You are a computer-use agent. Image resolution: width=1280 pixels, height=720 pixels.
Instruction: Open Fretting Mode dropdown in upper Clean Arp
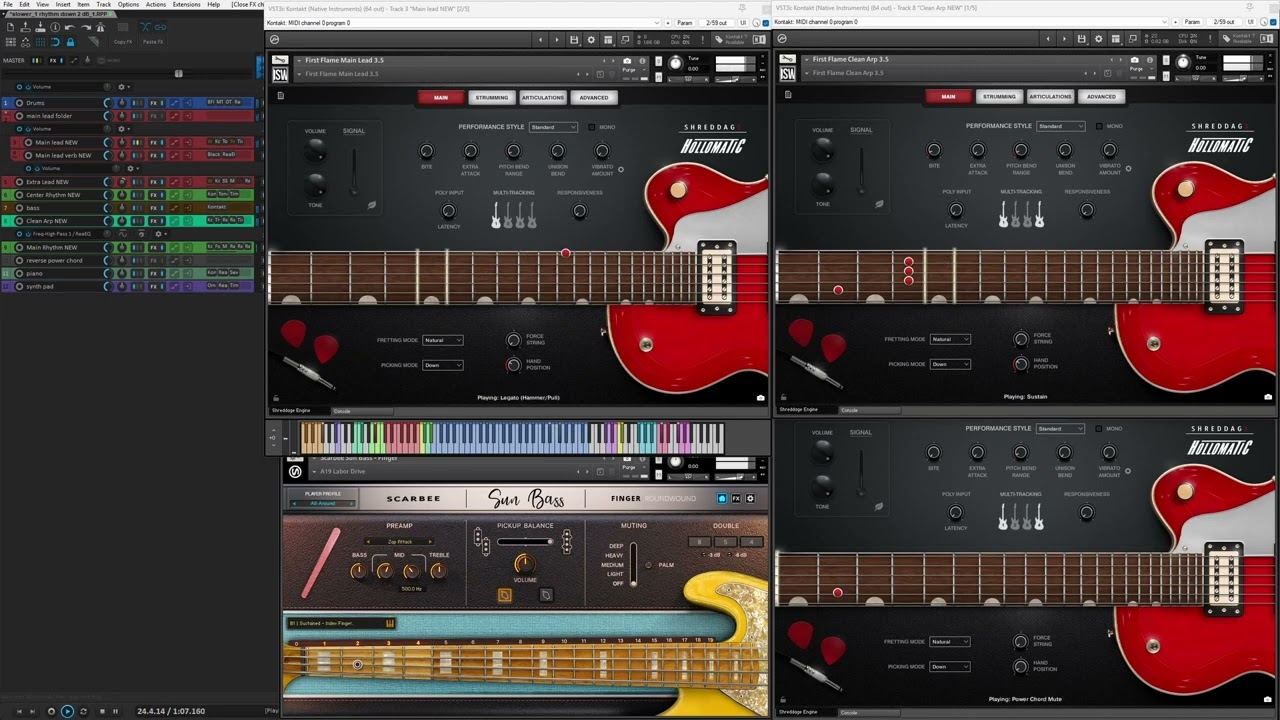[x=950, y=339]
